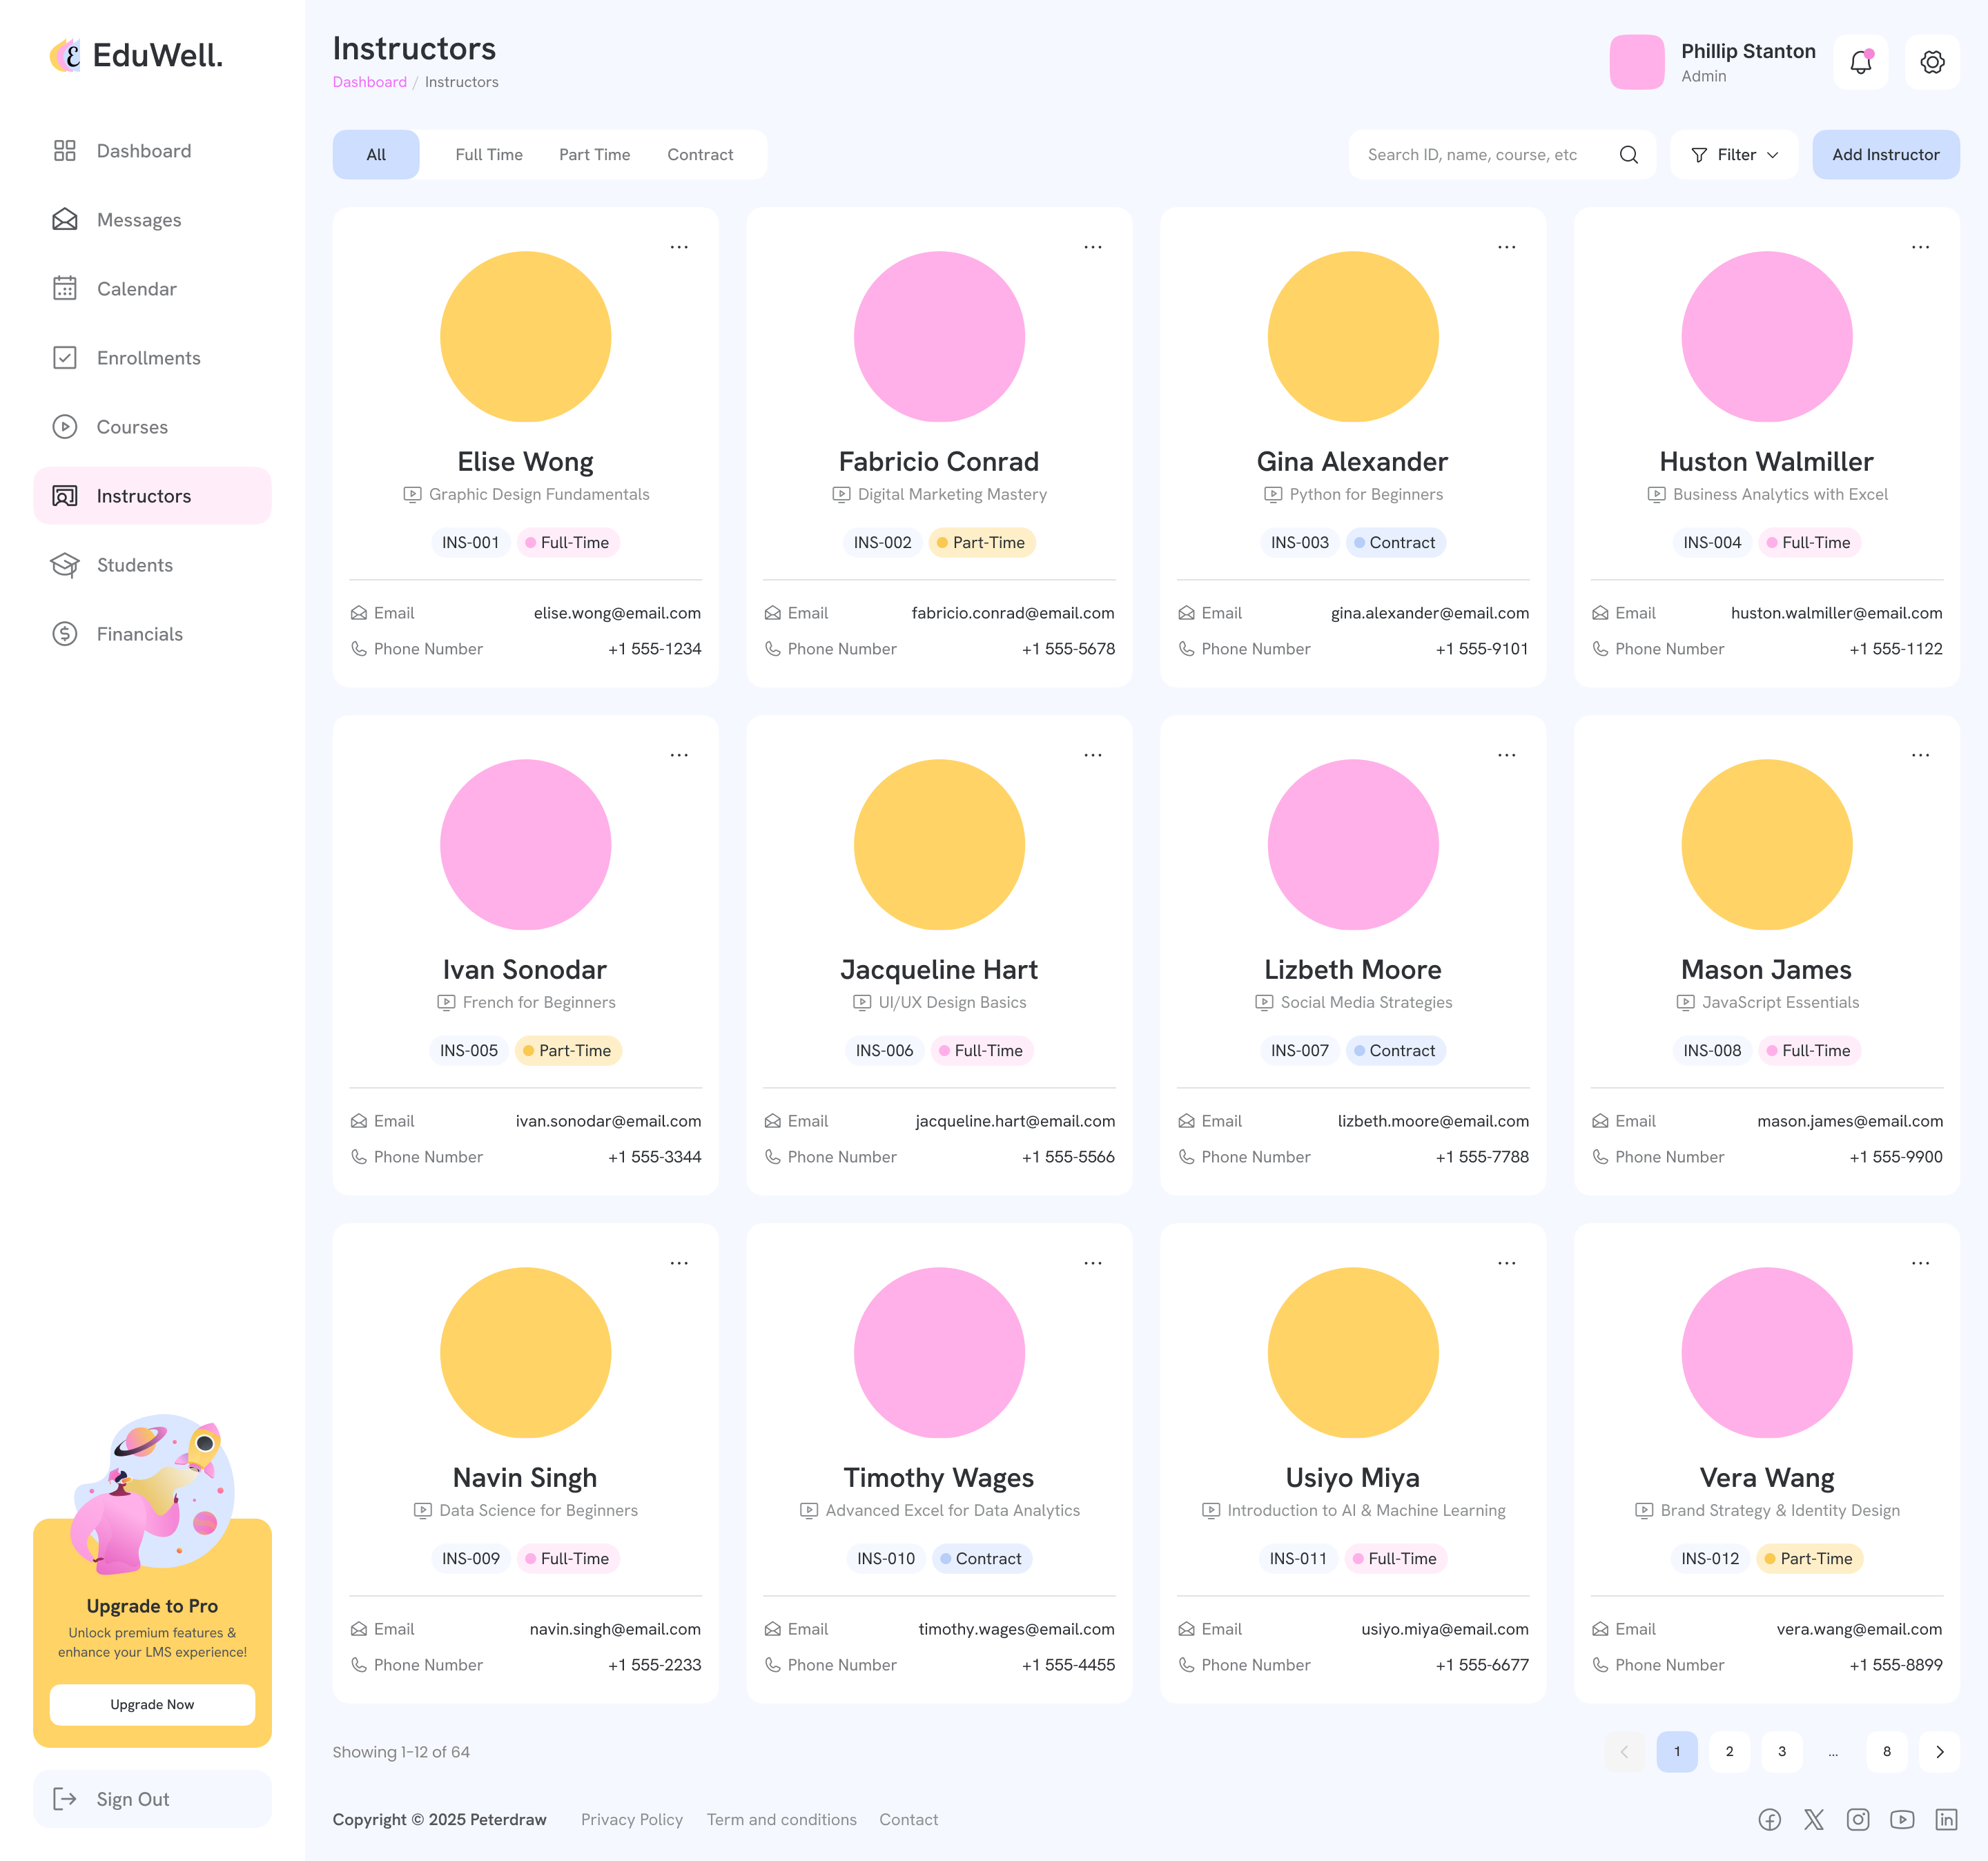Open the Facebook footer icon
The width and height of the screenshot is (1988, 1861).
coord(1769,1819)
